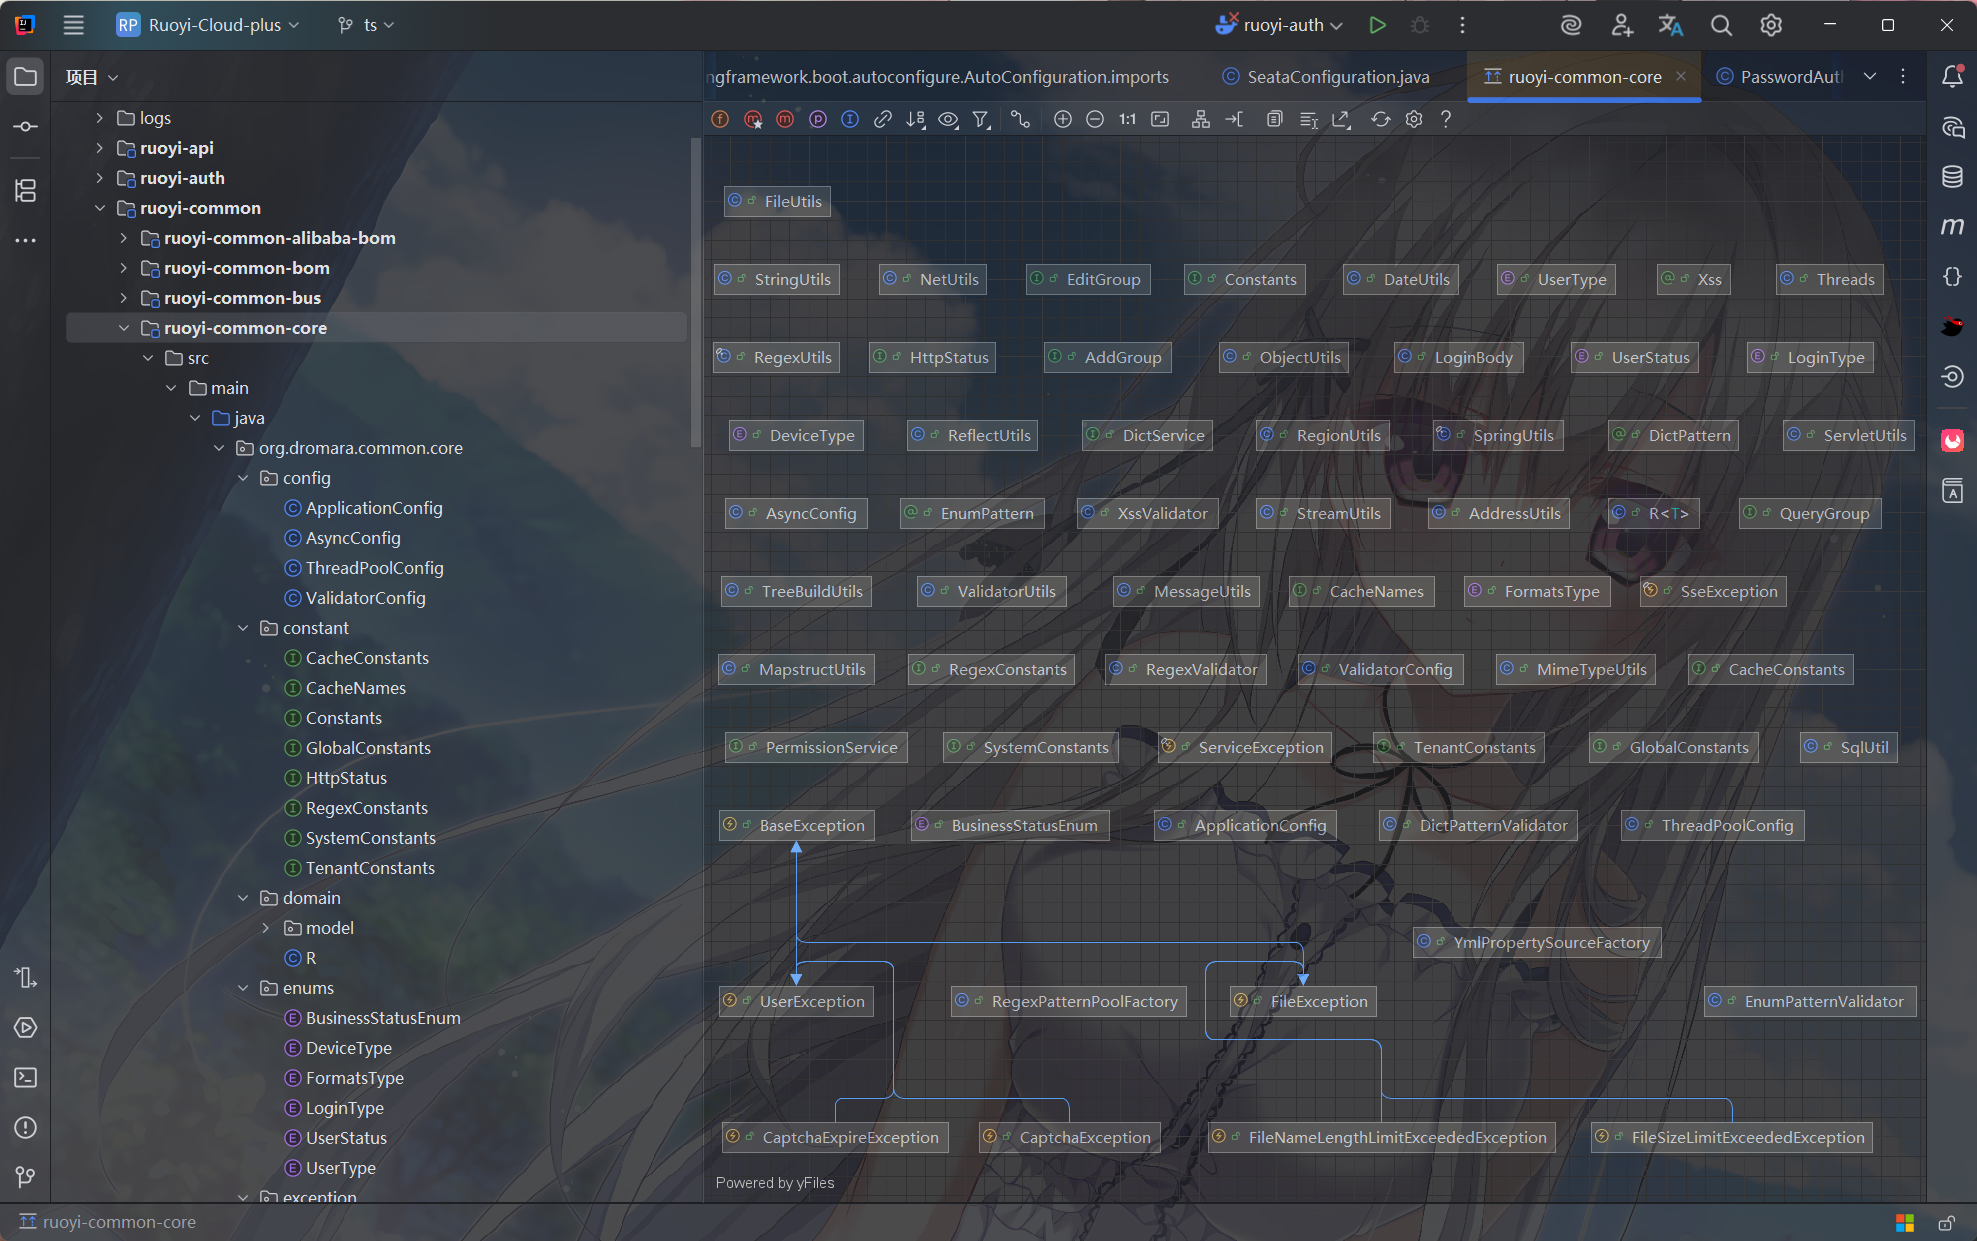The width and height of the screenshot is (1977, 1241).
Task: Expand the ruoyi-api module folder
Action: (x=99, y=148)
